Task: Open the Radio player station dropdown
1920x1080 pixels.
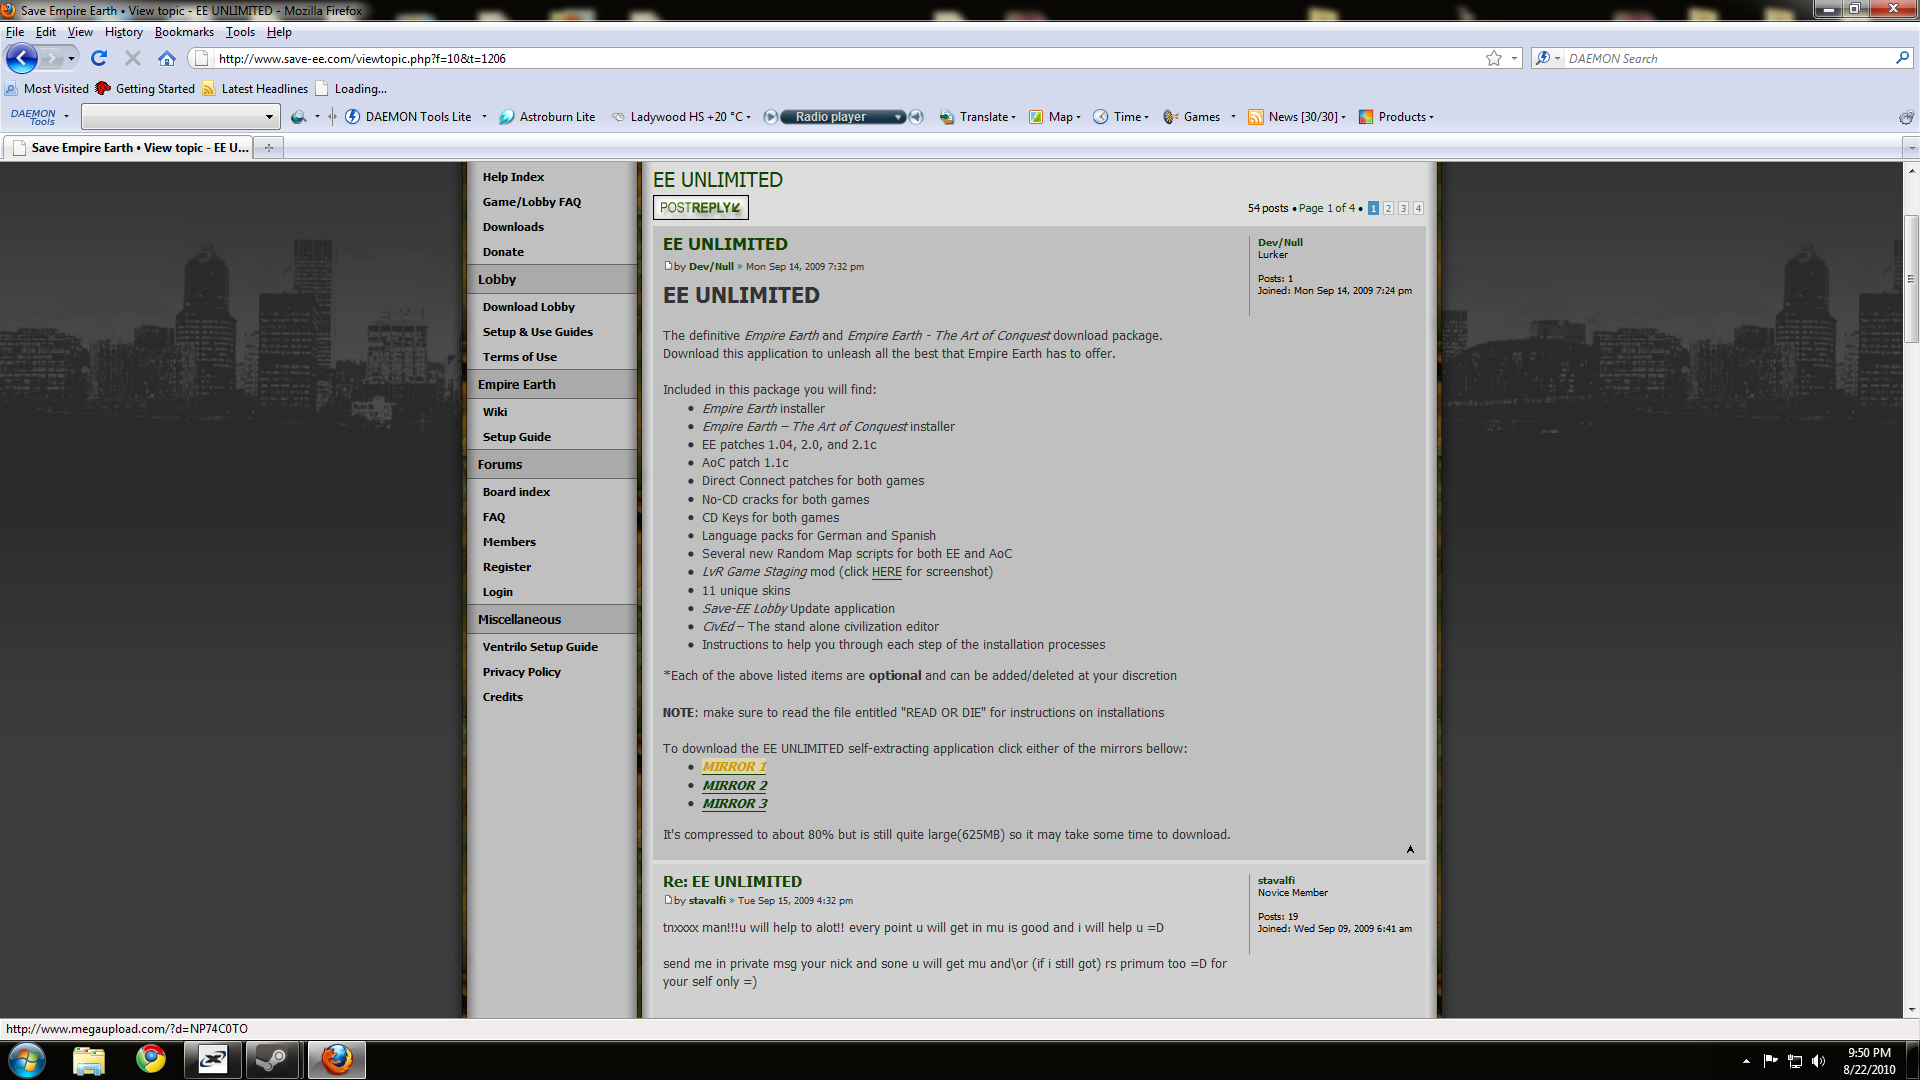Action: coord(898,117)
